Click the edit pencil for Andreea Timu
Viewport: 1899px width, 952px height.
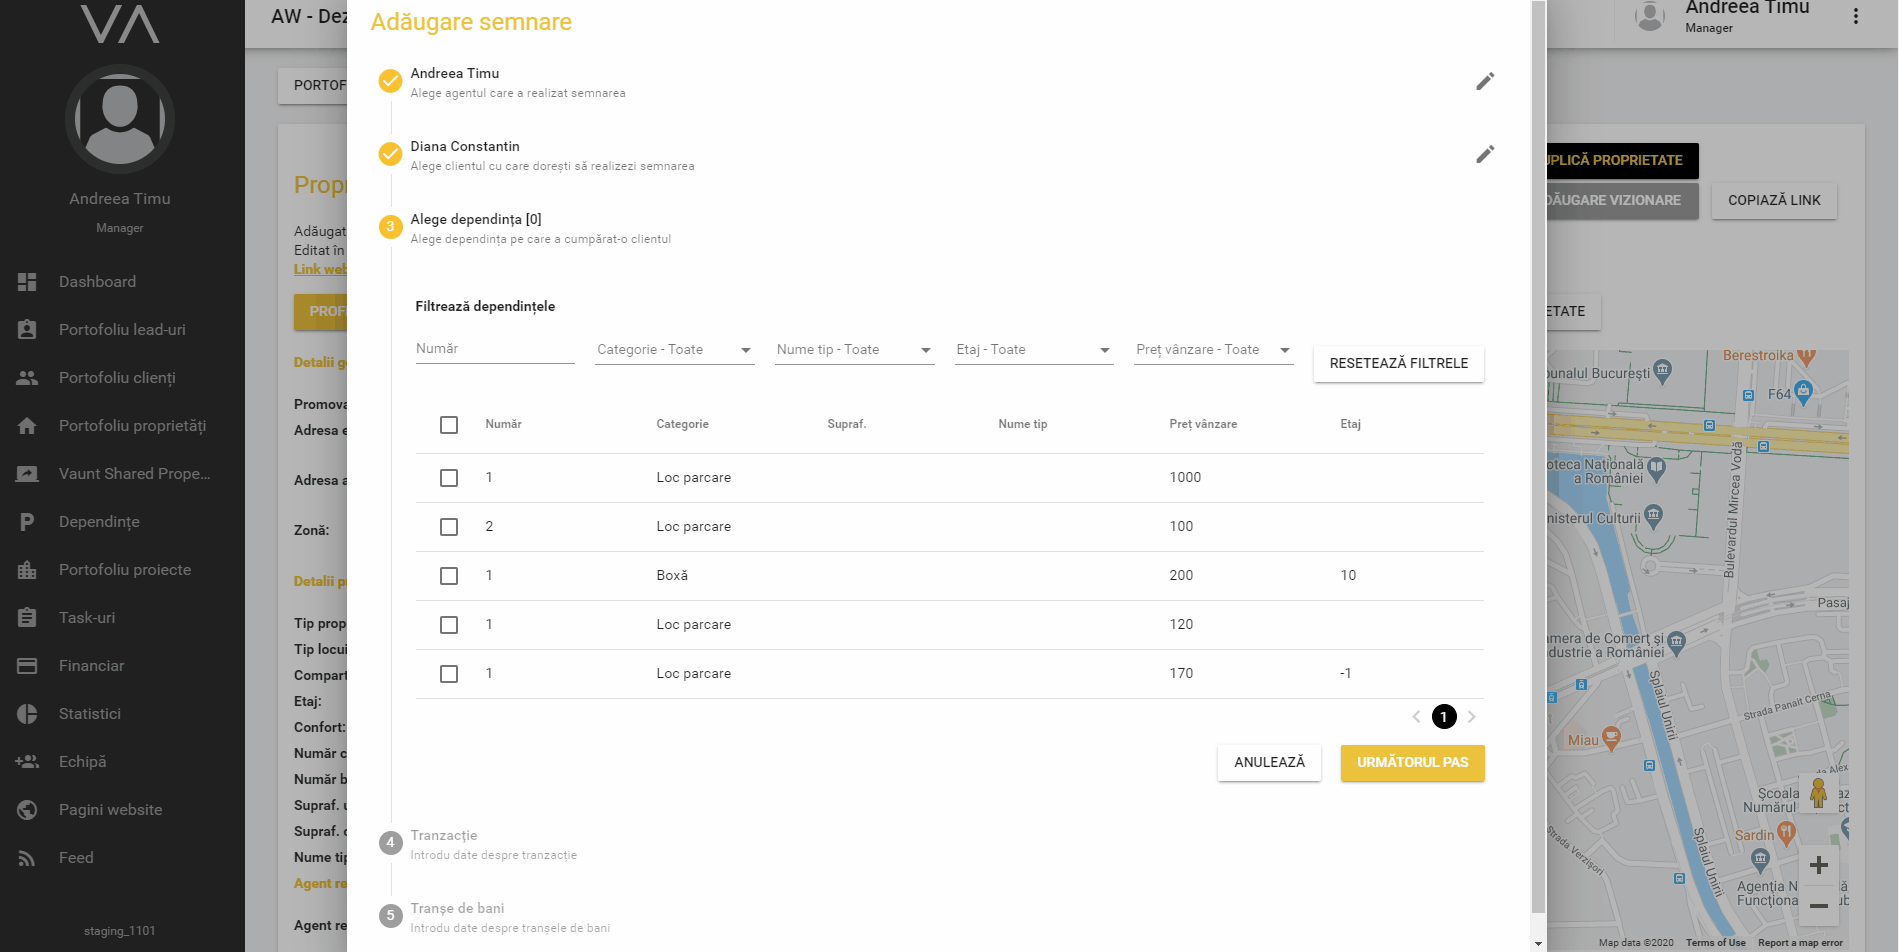pos(1485,81)
